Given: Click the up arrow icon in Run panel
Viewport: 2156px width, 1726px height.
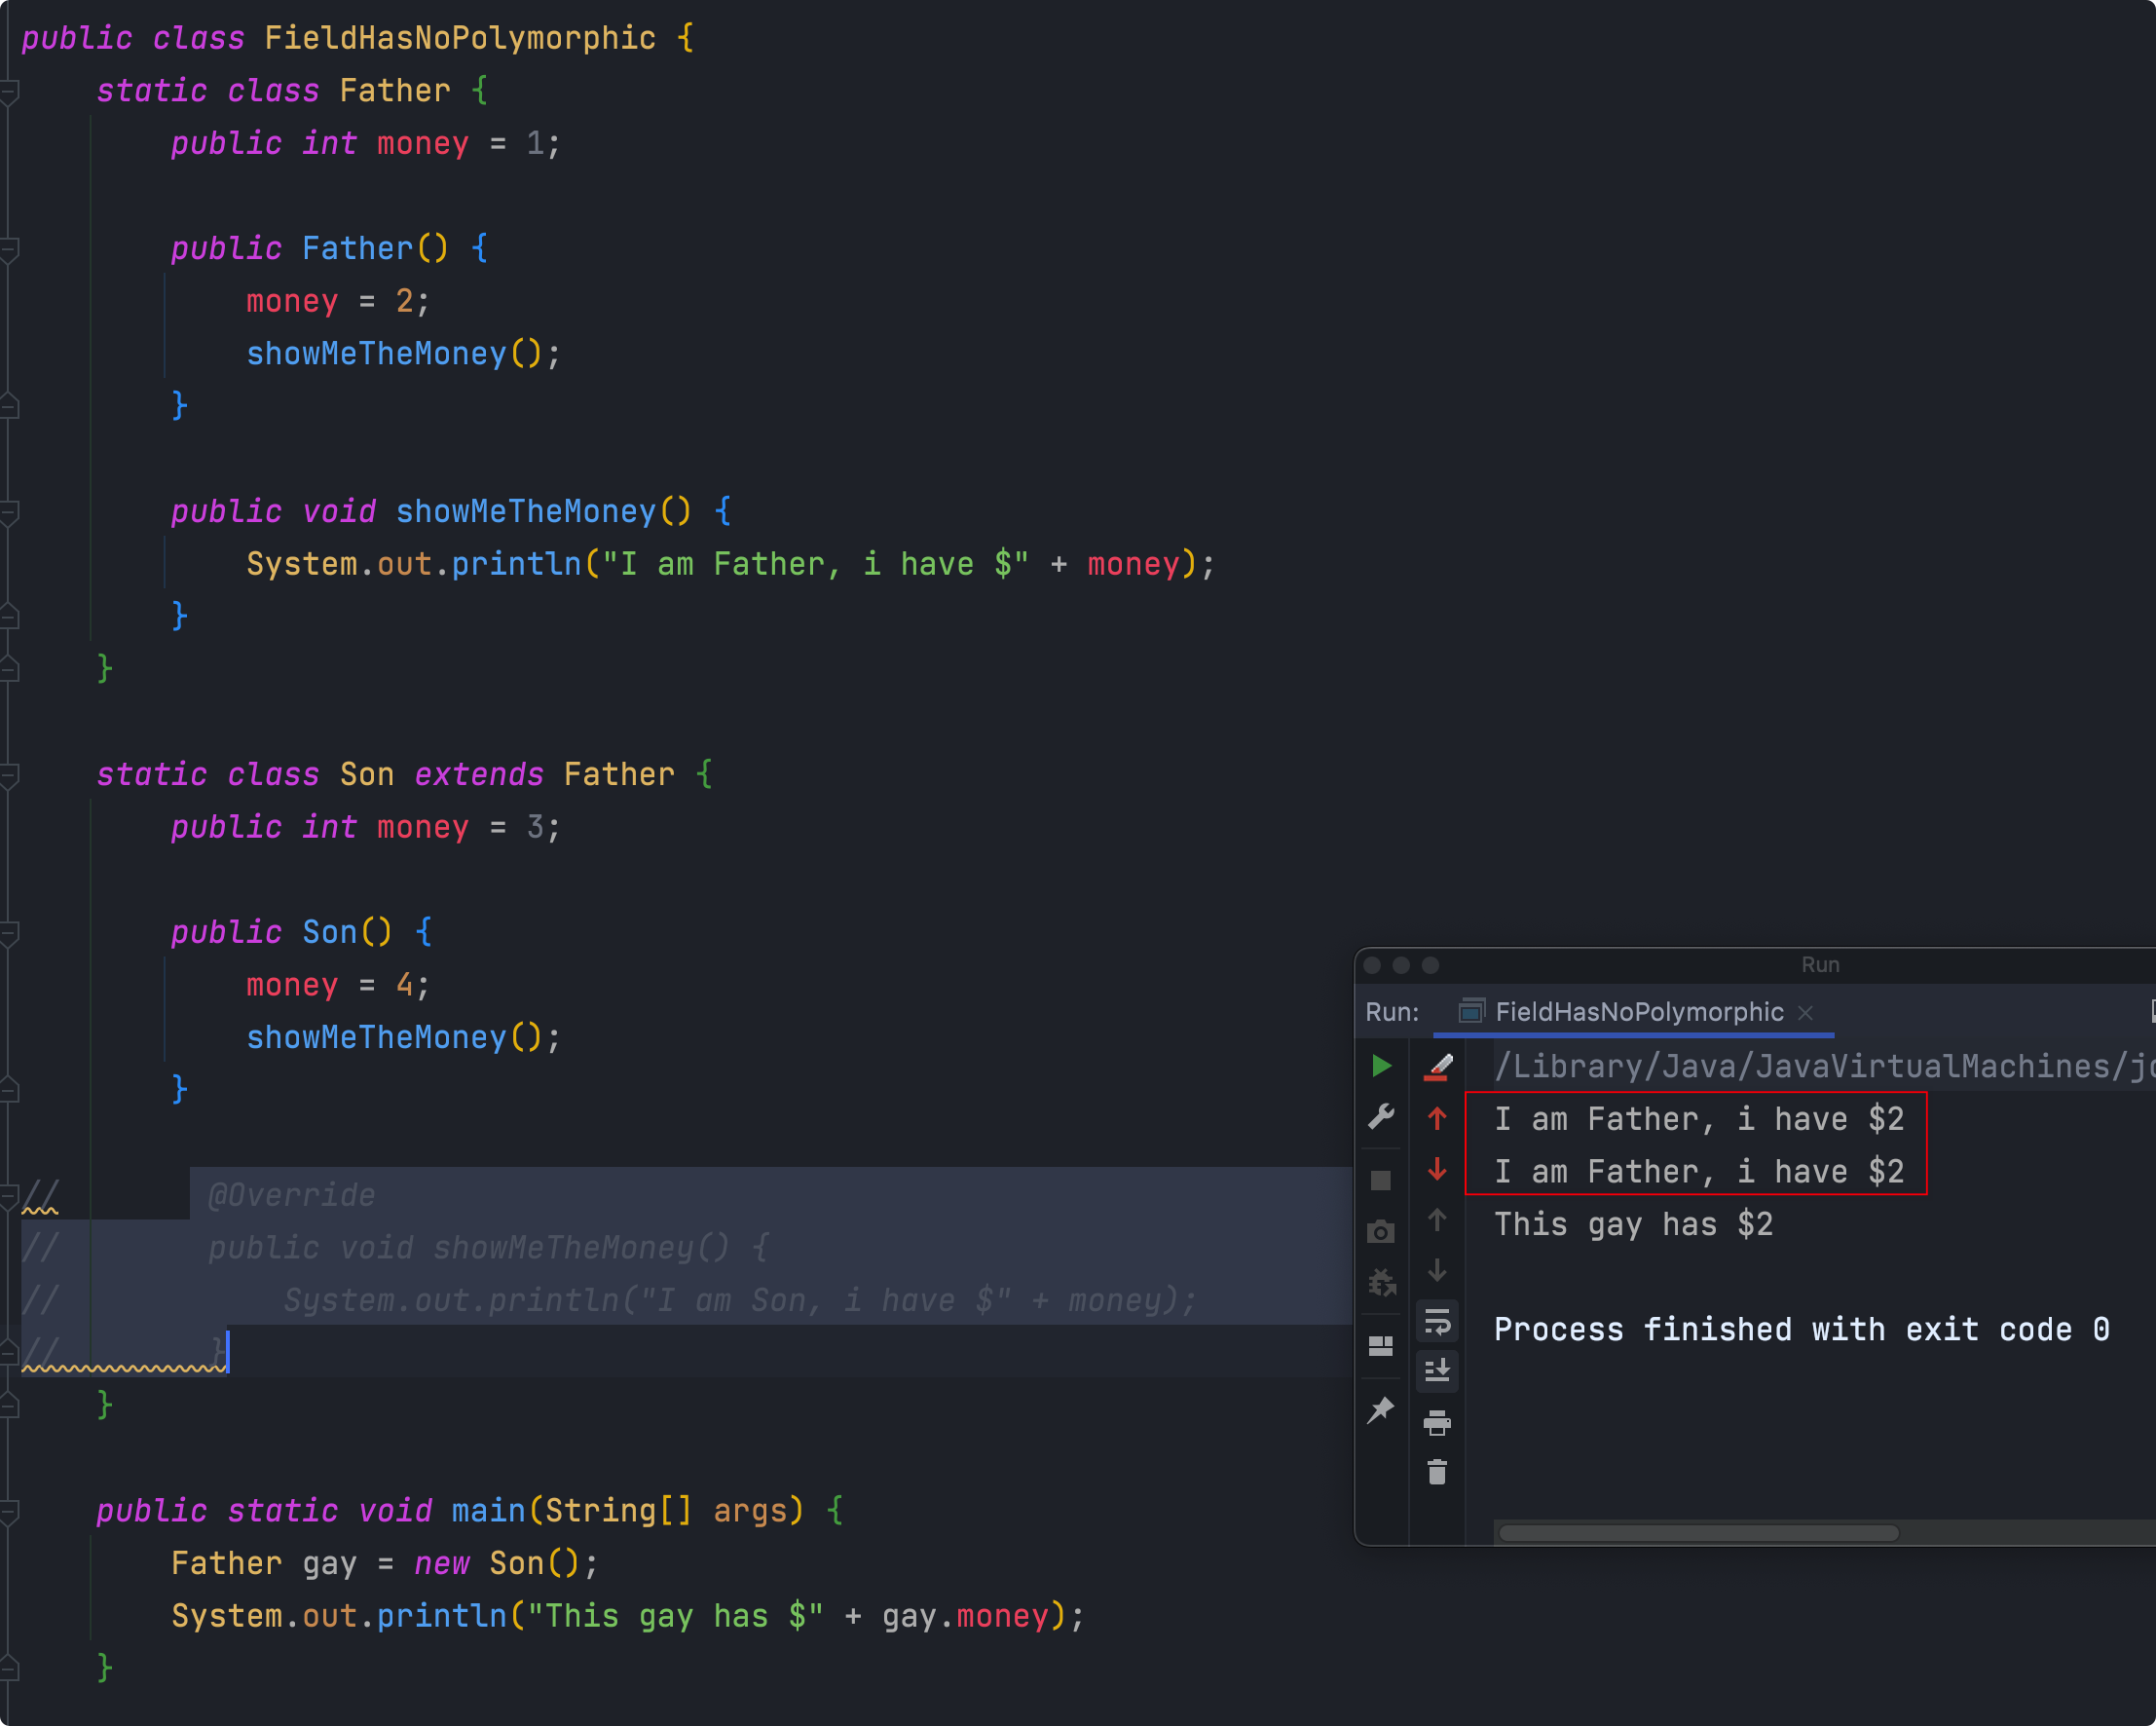Looking at the screenshot, I should pyautogui.click(x=1438, y=1118).
